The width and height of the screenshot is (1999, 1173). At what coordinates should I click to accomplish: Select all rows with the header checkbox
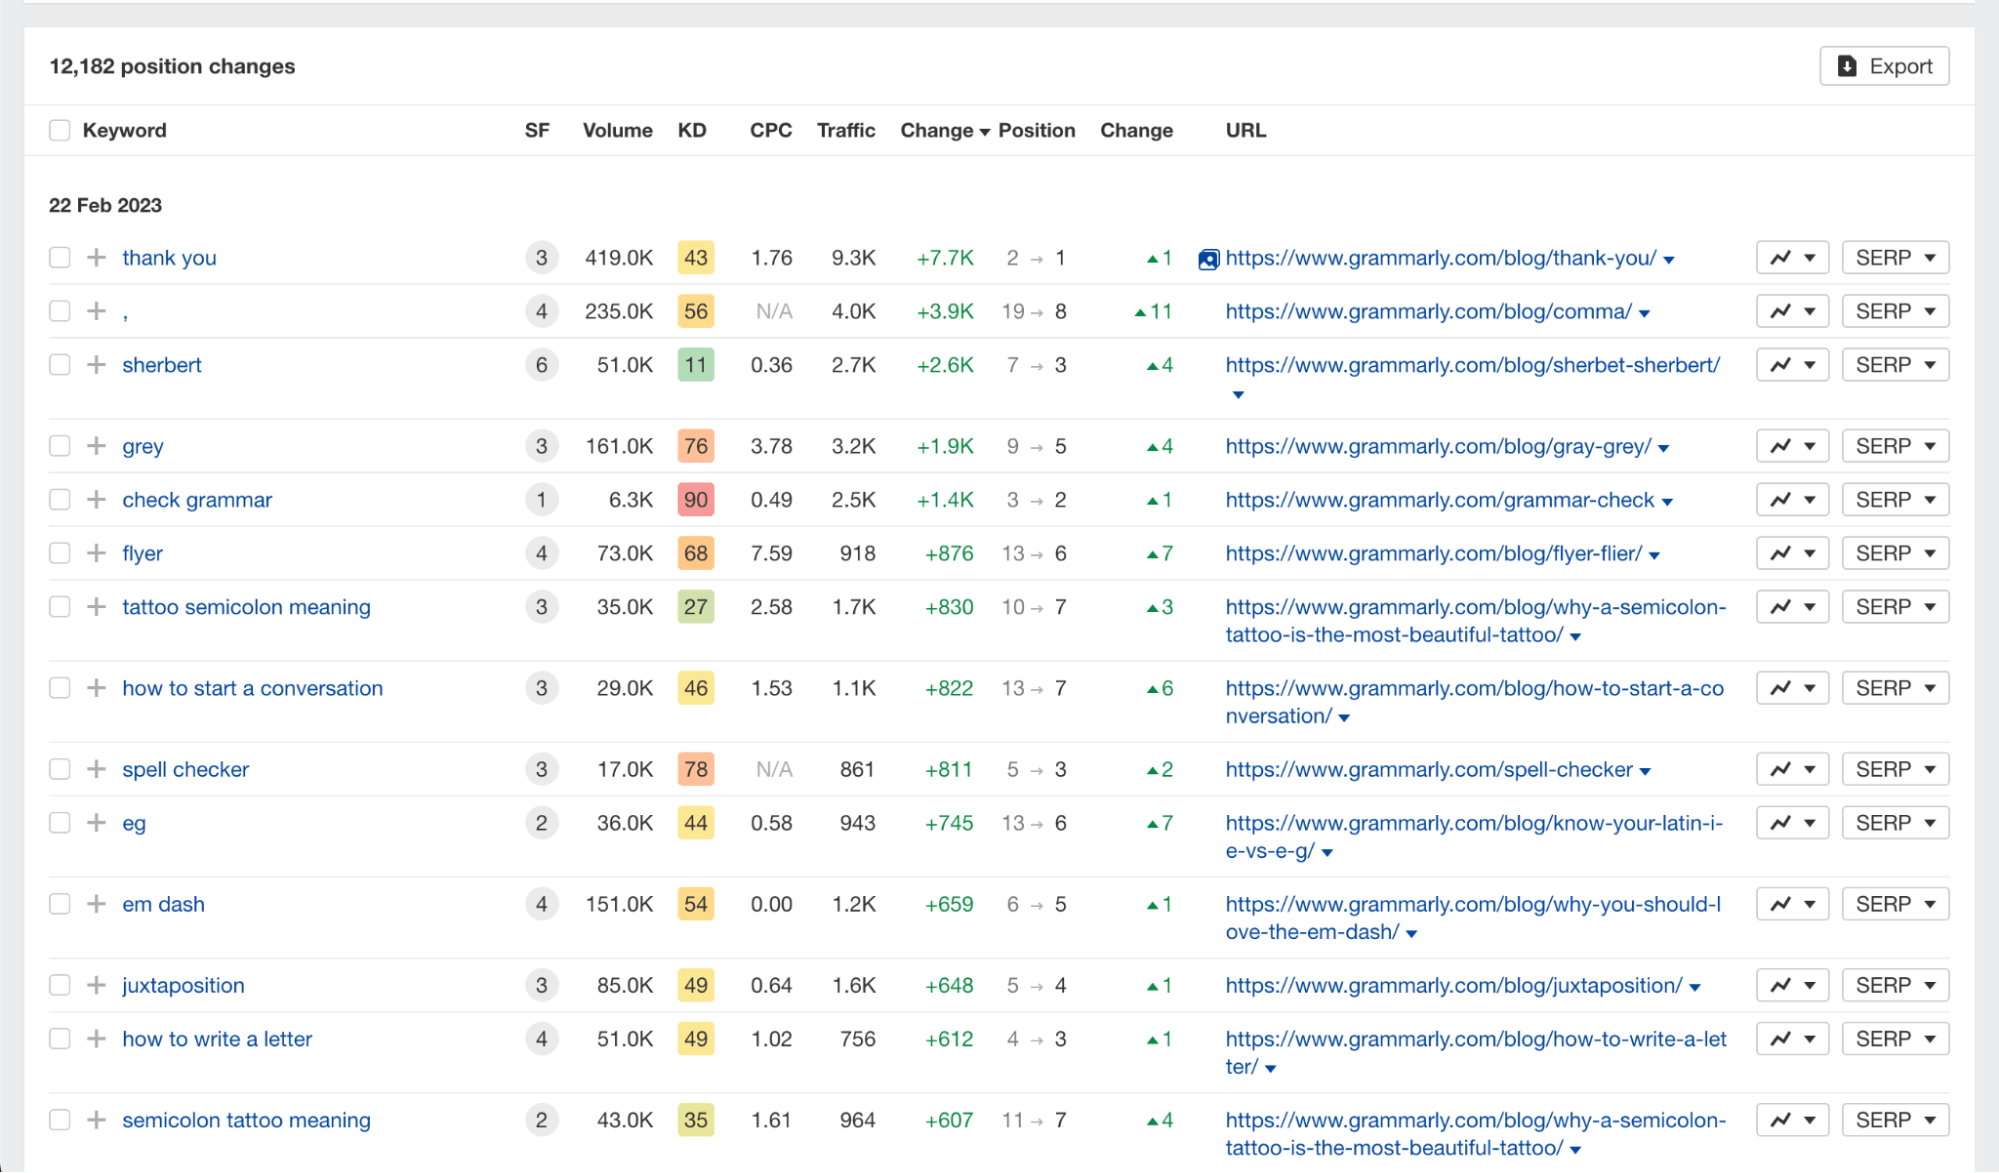click(59, 130)
